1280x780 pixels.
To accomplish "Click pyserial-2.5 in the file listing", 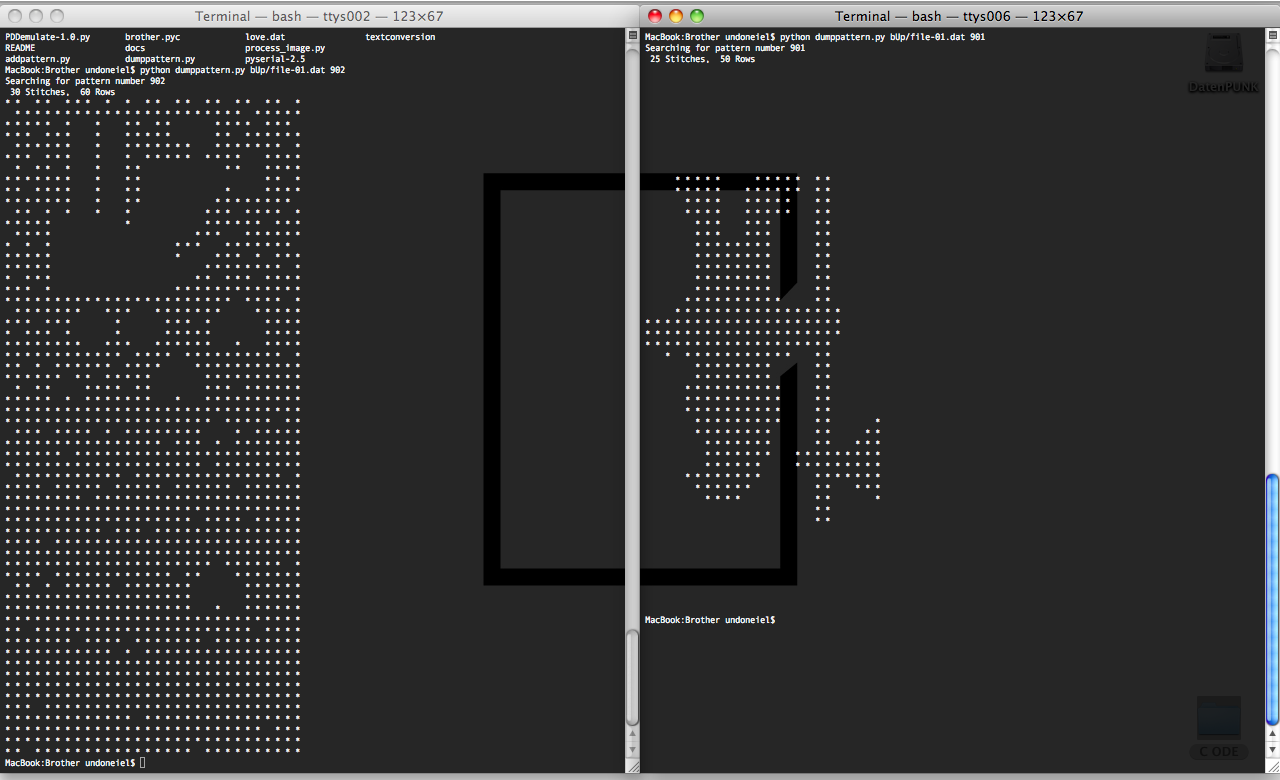I will tap(275, 59).
